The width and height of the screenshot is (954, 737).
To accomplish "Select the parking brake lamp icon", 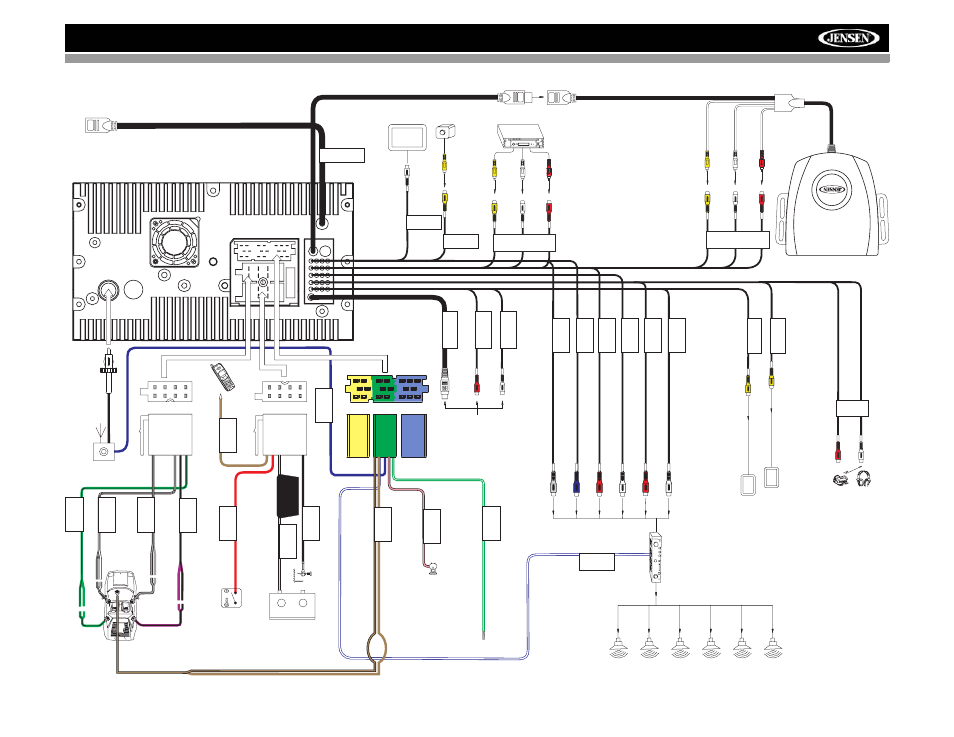I will [x=433, y=569].
